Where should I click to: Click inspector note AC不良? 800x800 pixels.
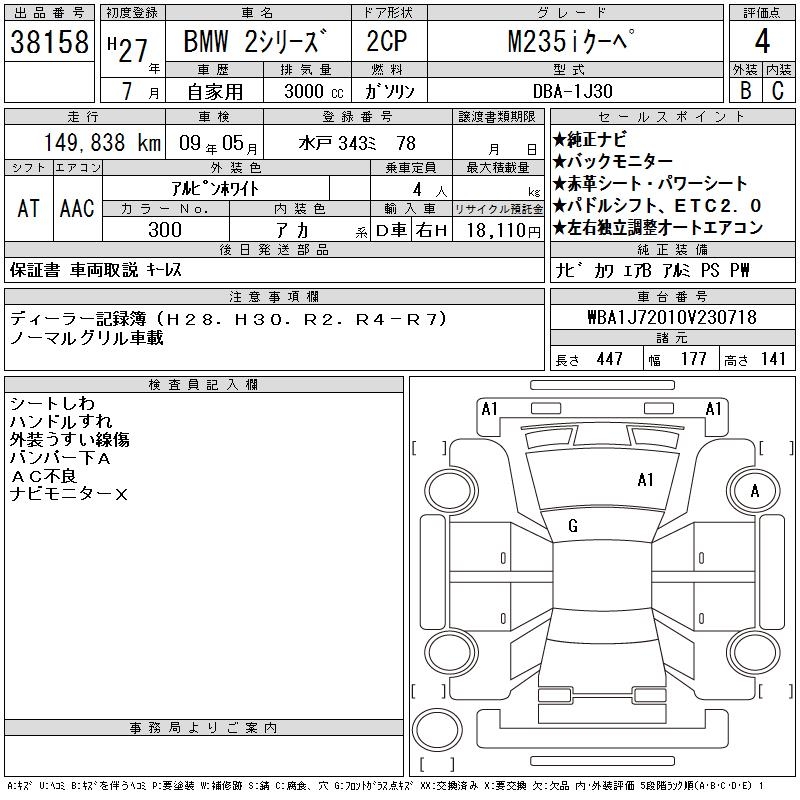click(x=43, y=476)
